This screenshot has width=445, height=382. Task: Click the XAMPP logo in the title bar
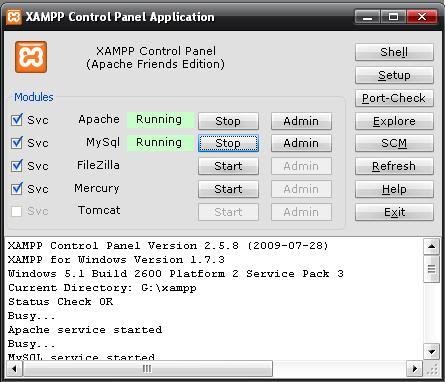tap(14, 17)
